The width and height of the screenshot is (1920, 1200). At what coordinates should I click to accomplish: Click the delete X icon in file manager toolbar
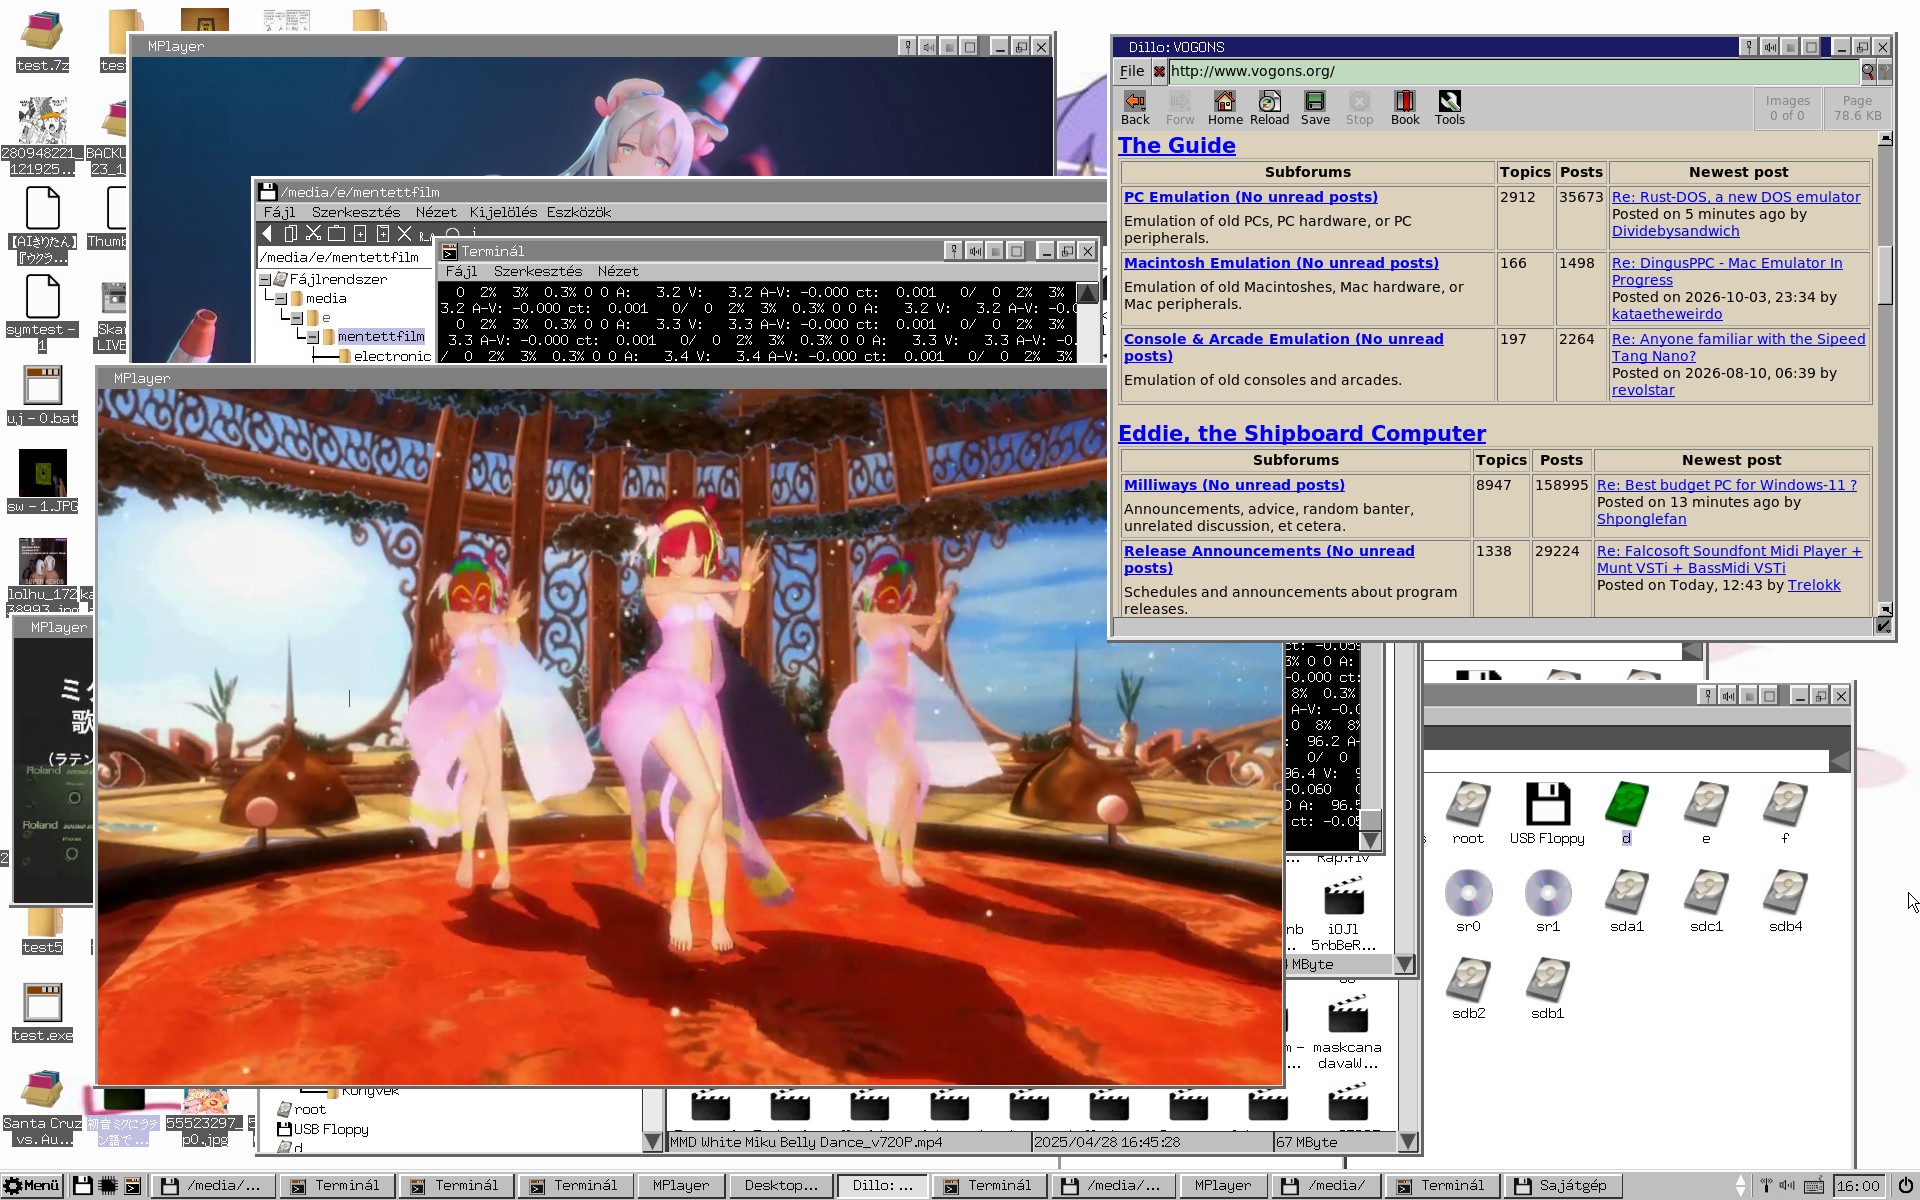(x=404, y=233)
